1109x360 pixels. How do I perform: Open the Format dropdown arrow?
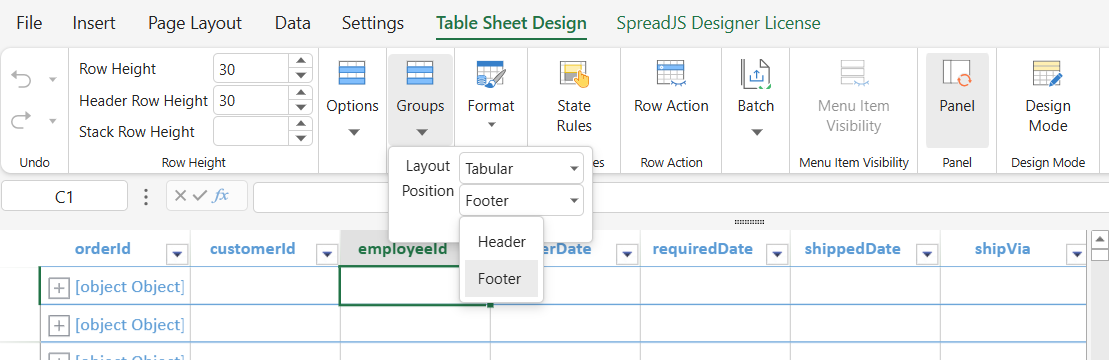491,125
